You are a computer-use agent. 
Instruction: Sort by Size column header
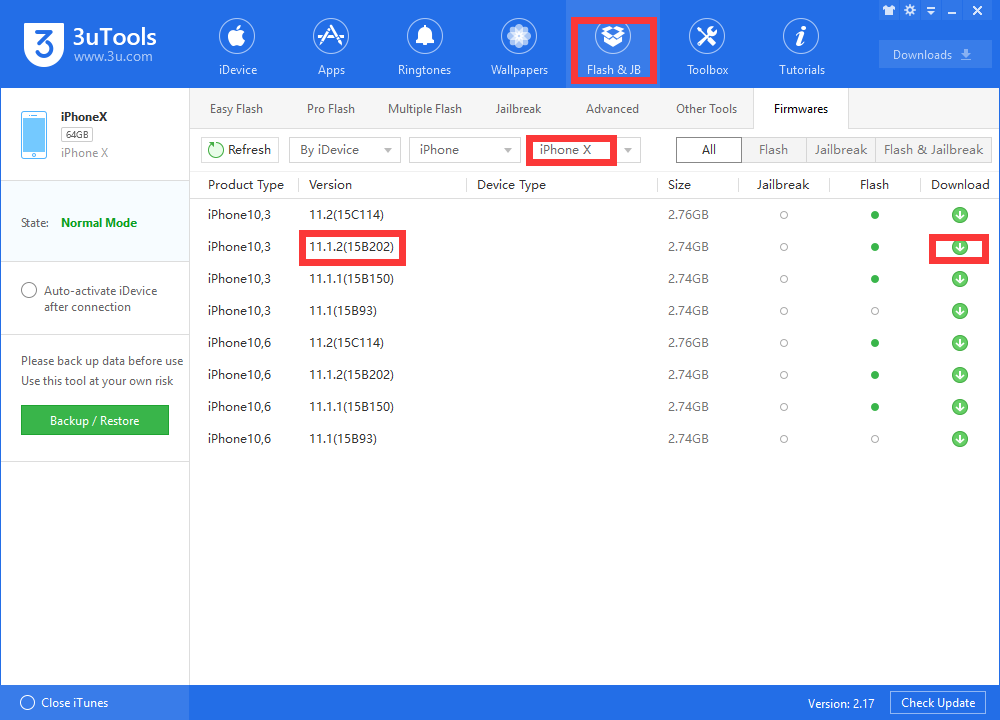679,185
